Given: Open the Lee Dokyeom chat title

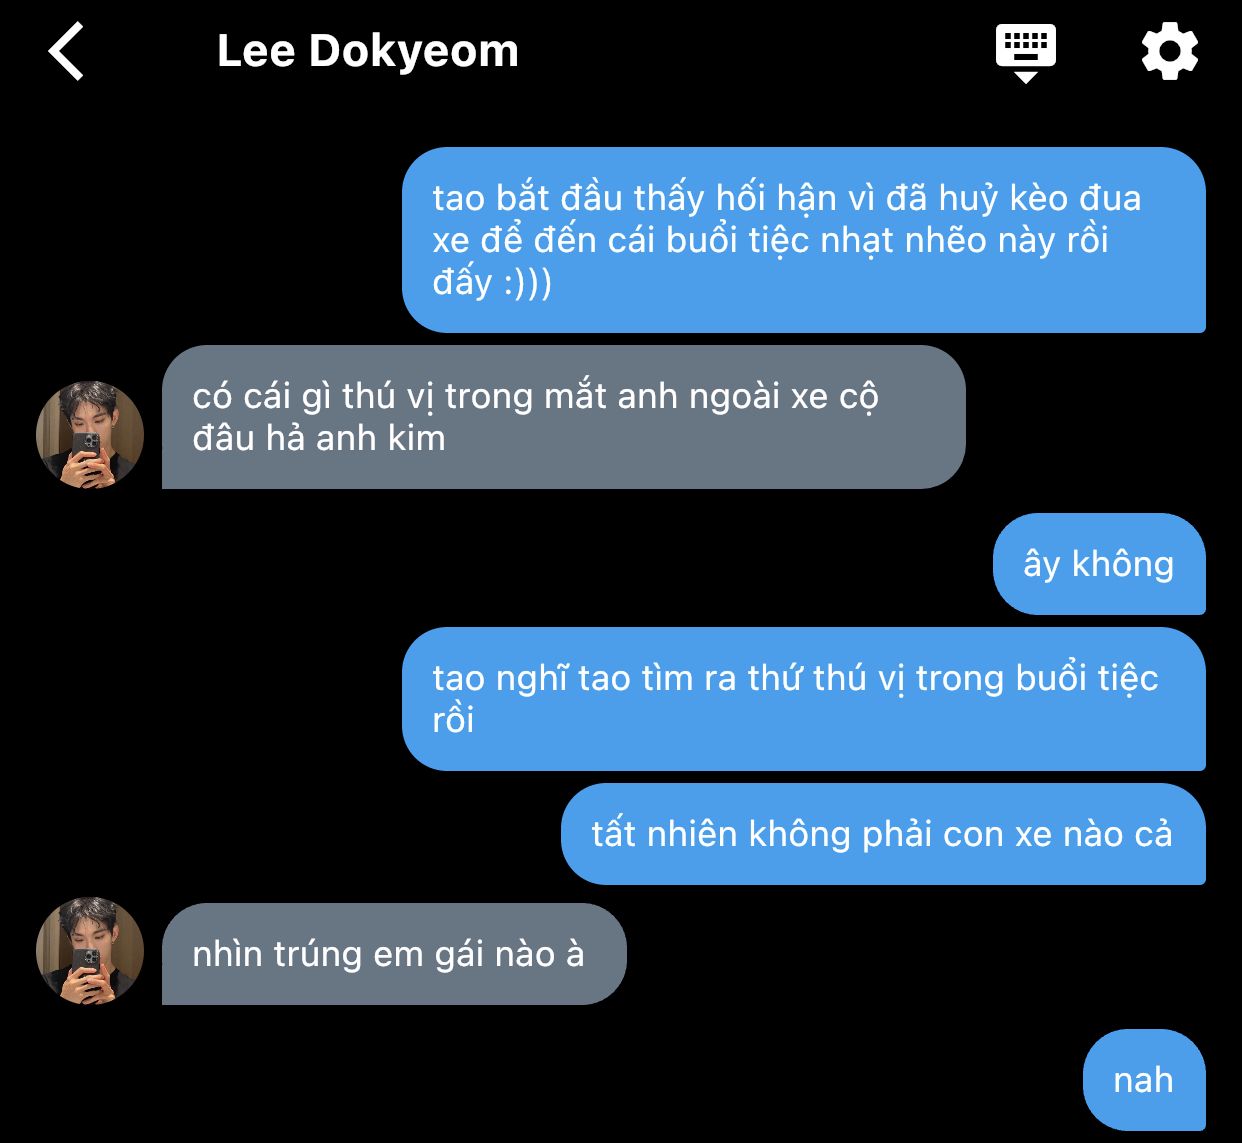Looking at the screenshot, I should click(368, 51).
